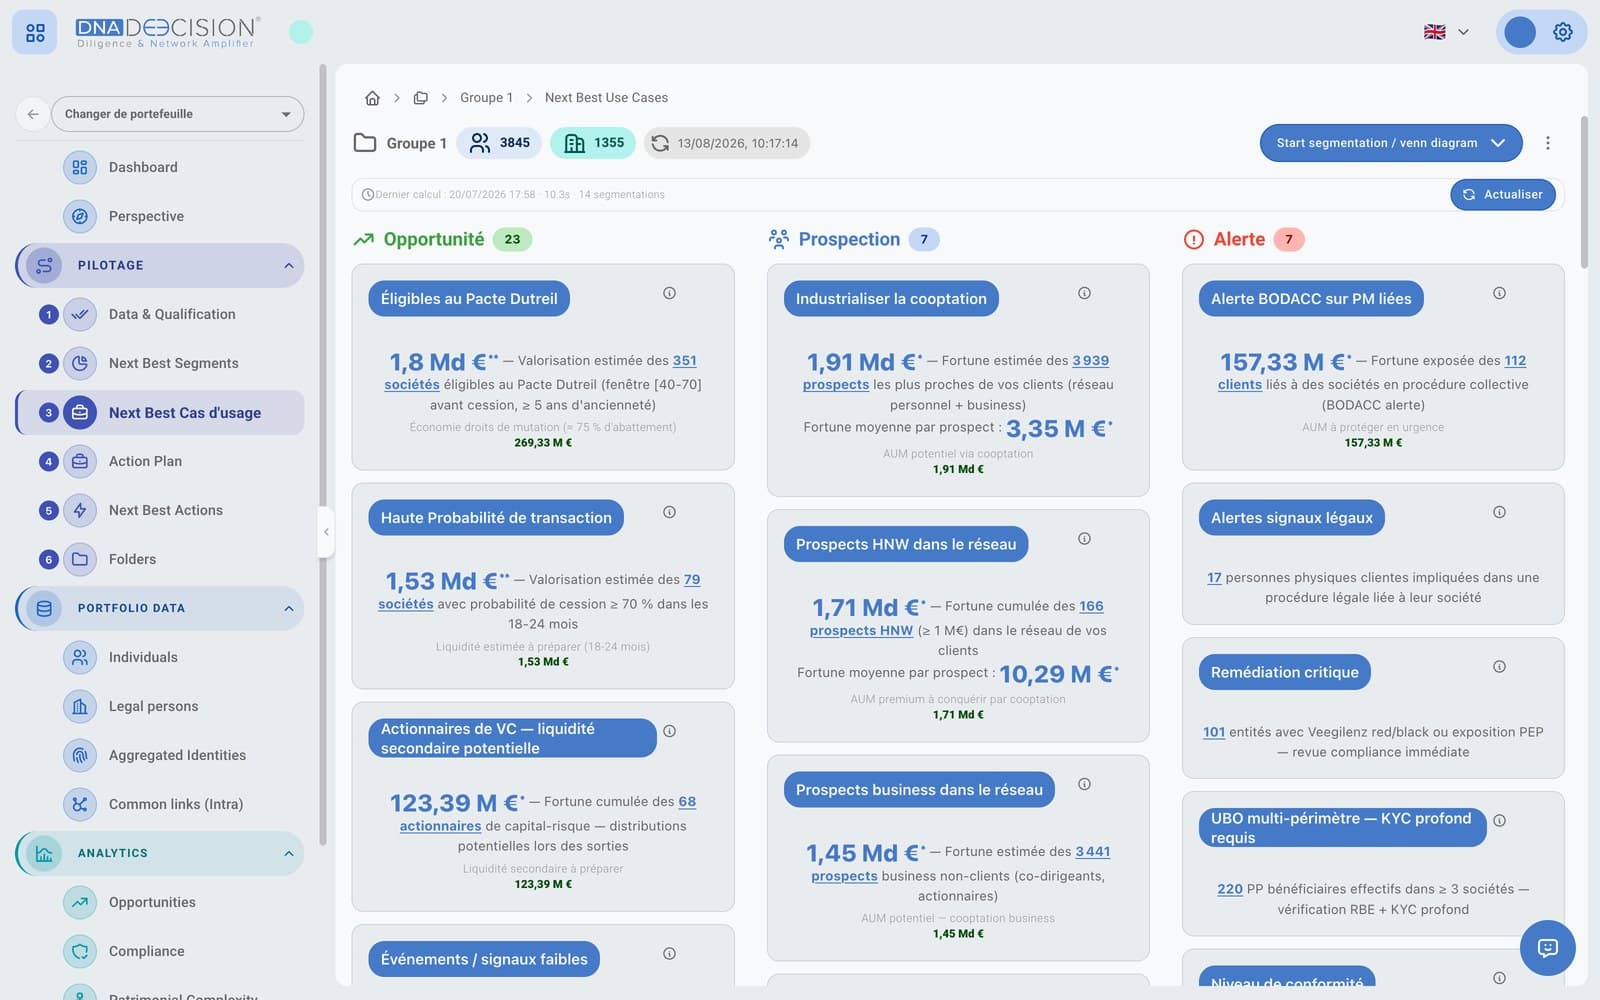Click the main content vertical scrollbar

point(1583,193)
